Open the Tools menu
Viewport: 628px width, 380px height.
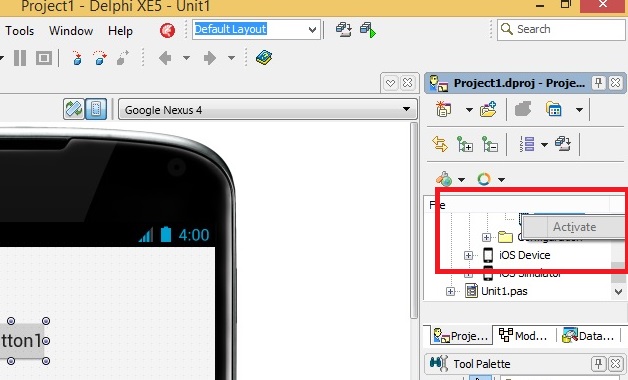coord(19,30)
